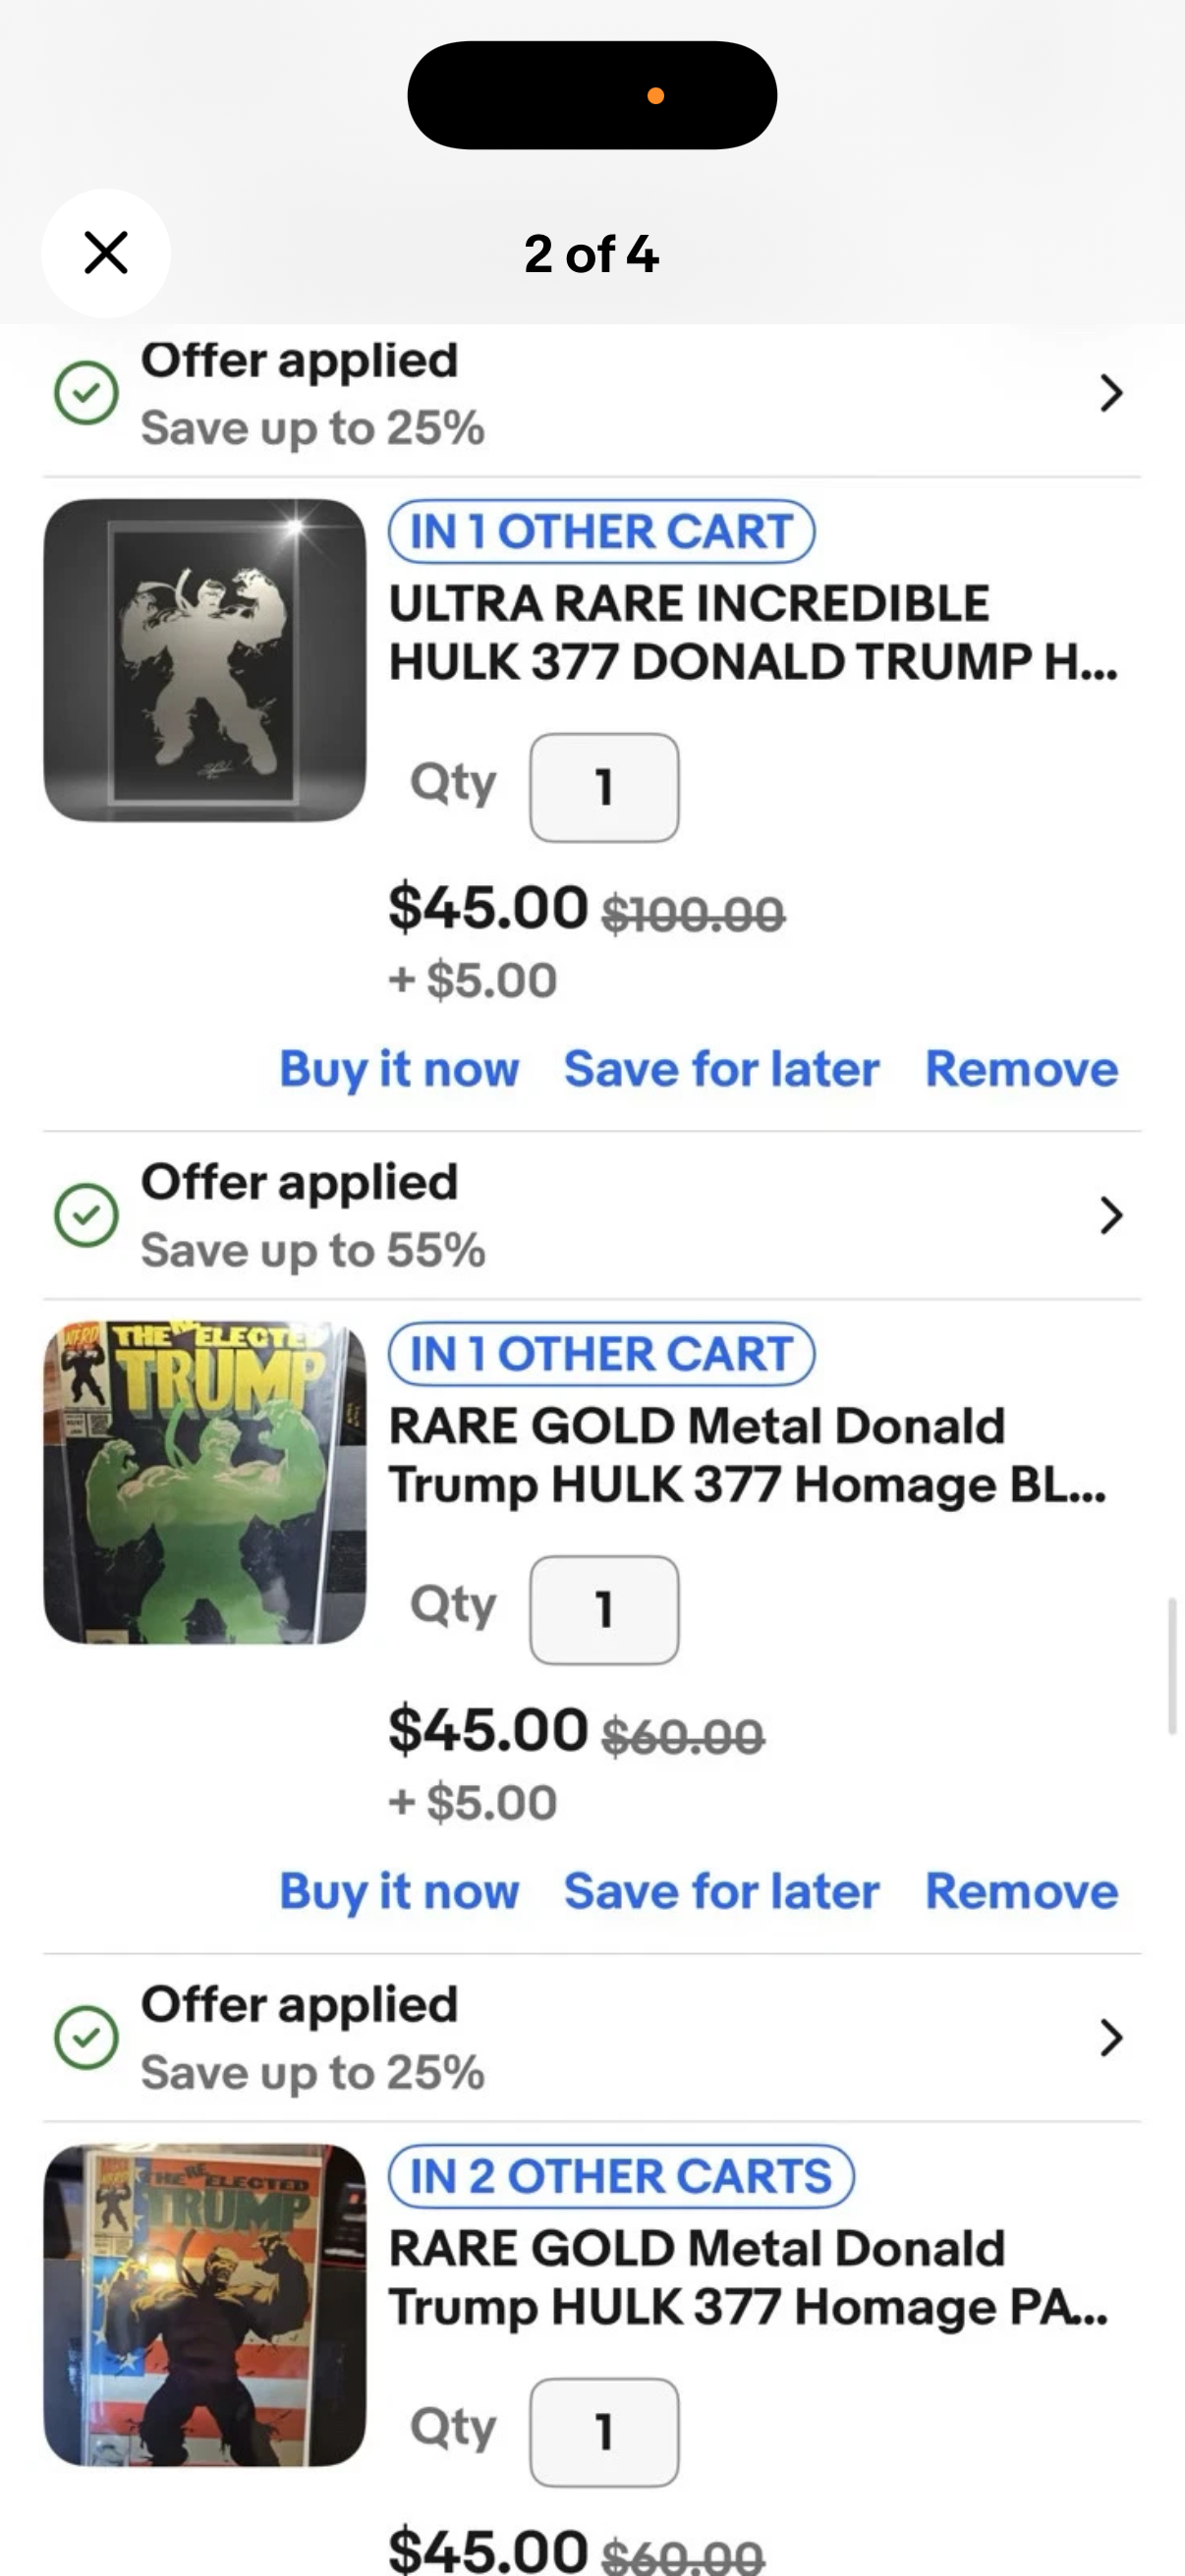Image resolution: width=1185 pixels, height=2576 pixels.
Task: Buy it now for the Homage BL... item
Action: pyautogui.click(x=399, y=1891)
